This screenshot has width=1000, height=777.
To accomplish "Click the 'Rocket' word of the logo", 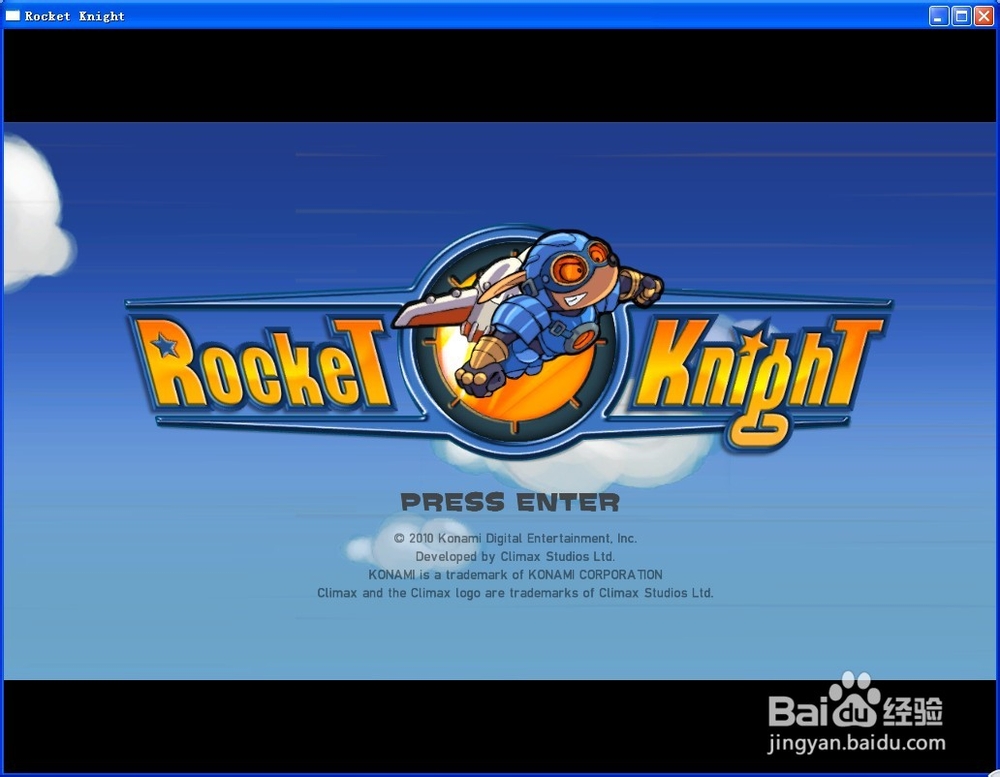I will click(261, 365).
